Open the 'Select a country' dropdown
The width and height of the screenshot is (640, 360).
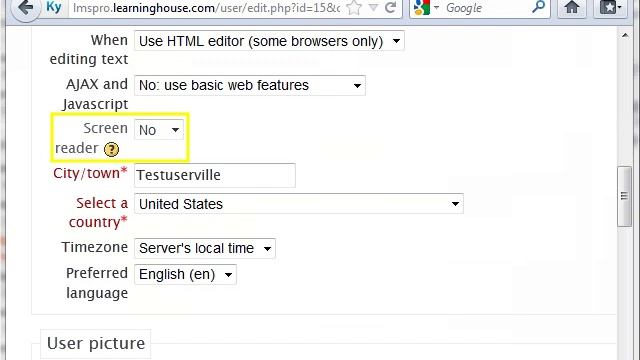[299, 204]
